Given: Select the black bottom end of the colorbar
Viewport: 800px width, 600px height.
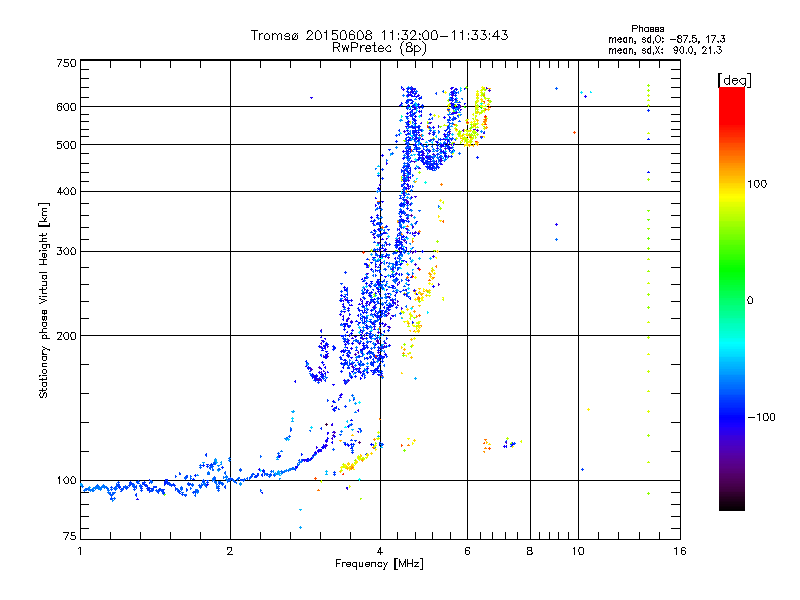Looking at the screenshot, I should pyautogui.click(x=731, y=506).
